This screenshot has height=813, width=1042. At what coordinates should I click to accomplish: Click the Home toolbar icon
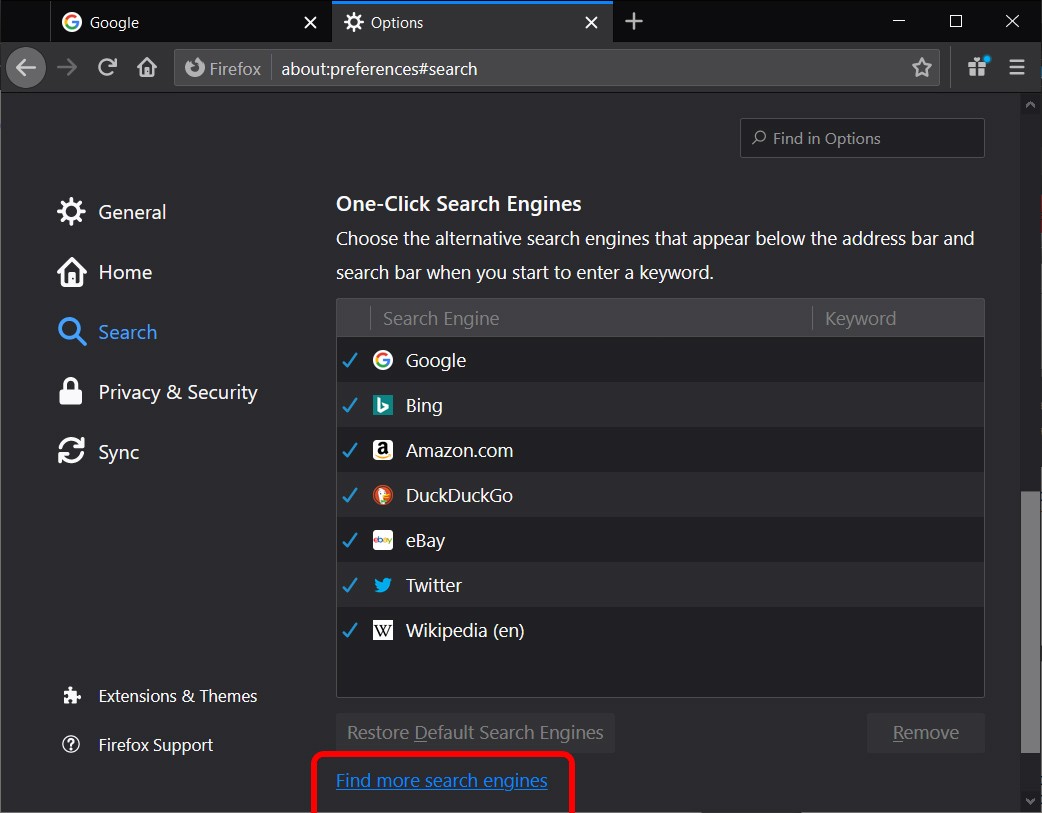tap(147, 68)
